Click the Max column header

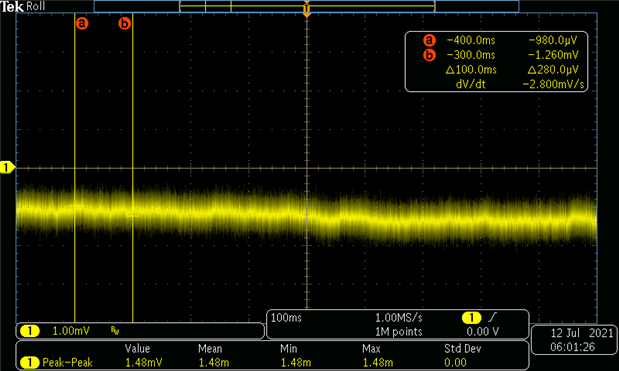coord(371,349)
